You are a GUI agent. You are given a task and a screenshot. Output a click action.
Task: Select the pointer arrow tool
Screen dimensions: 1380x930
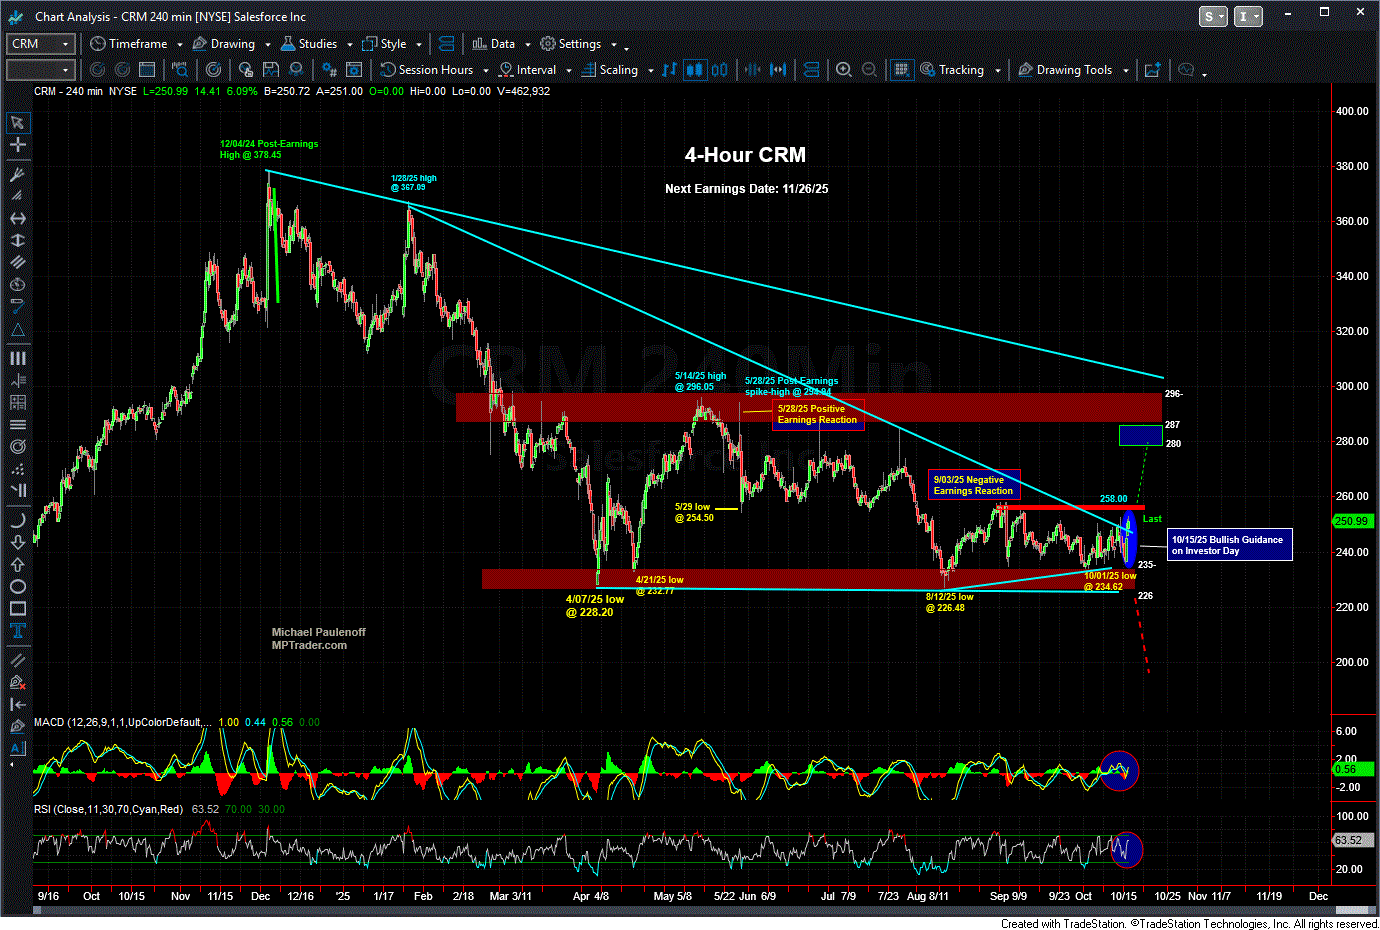17,123
